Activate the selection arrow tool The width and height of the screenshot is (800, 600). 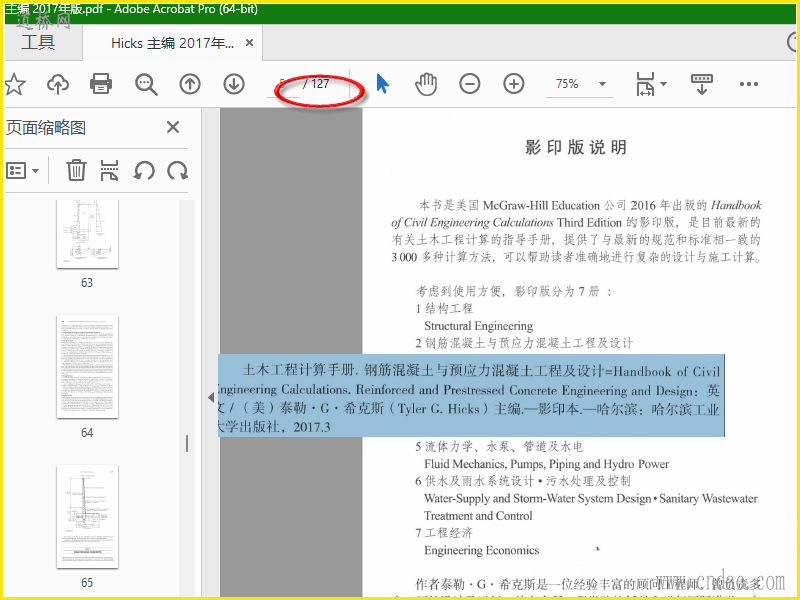tap(382, 84)
